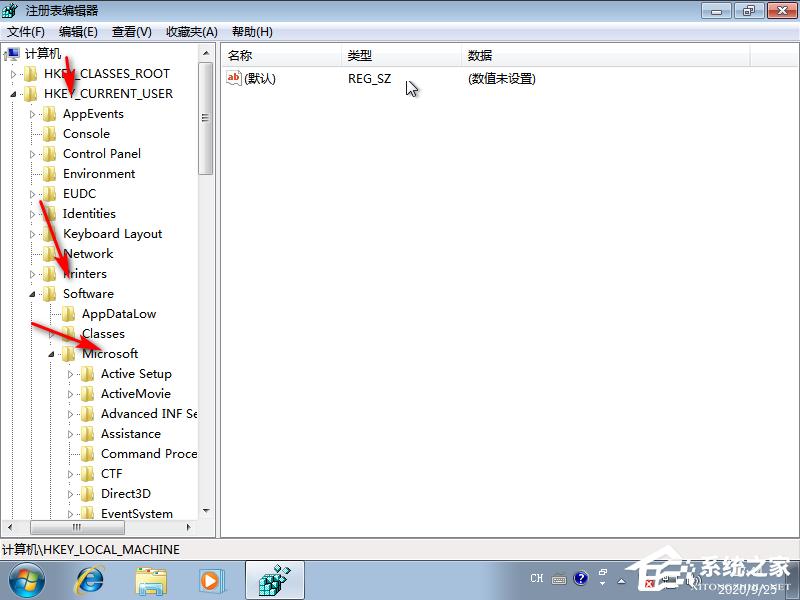800x600 pixels.
Task: Open the 收藏夹(A) menu
Action: tap(192, 32)
